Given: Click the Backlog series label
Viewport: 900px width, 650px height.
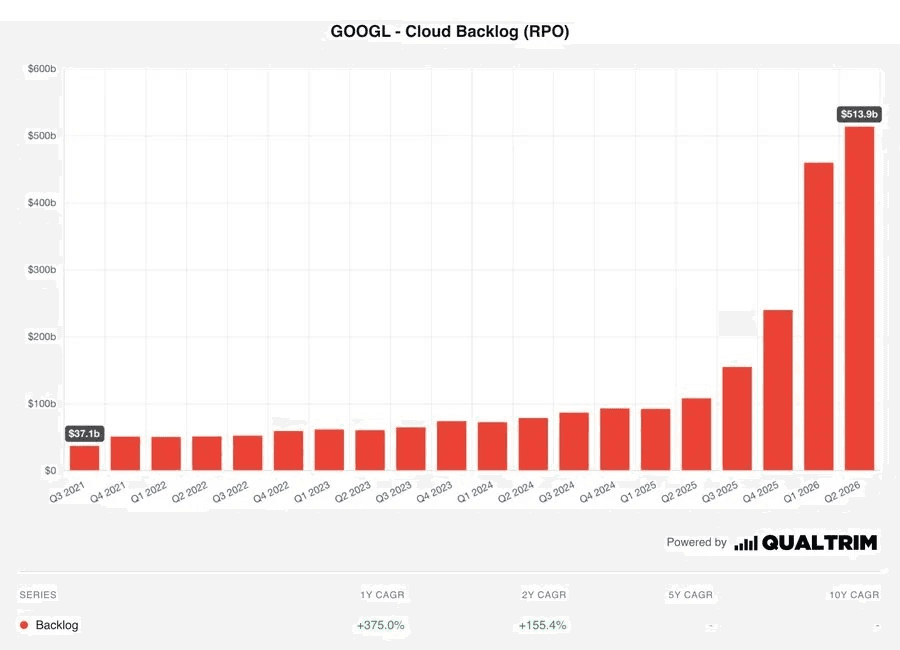Looking at the screenshot, I should pyautogui.click(x=57, y=625).
